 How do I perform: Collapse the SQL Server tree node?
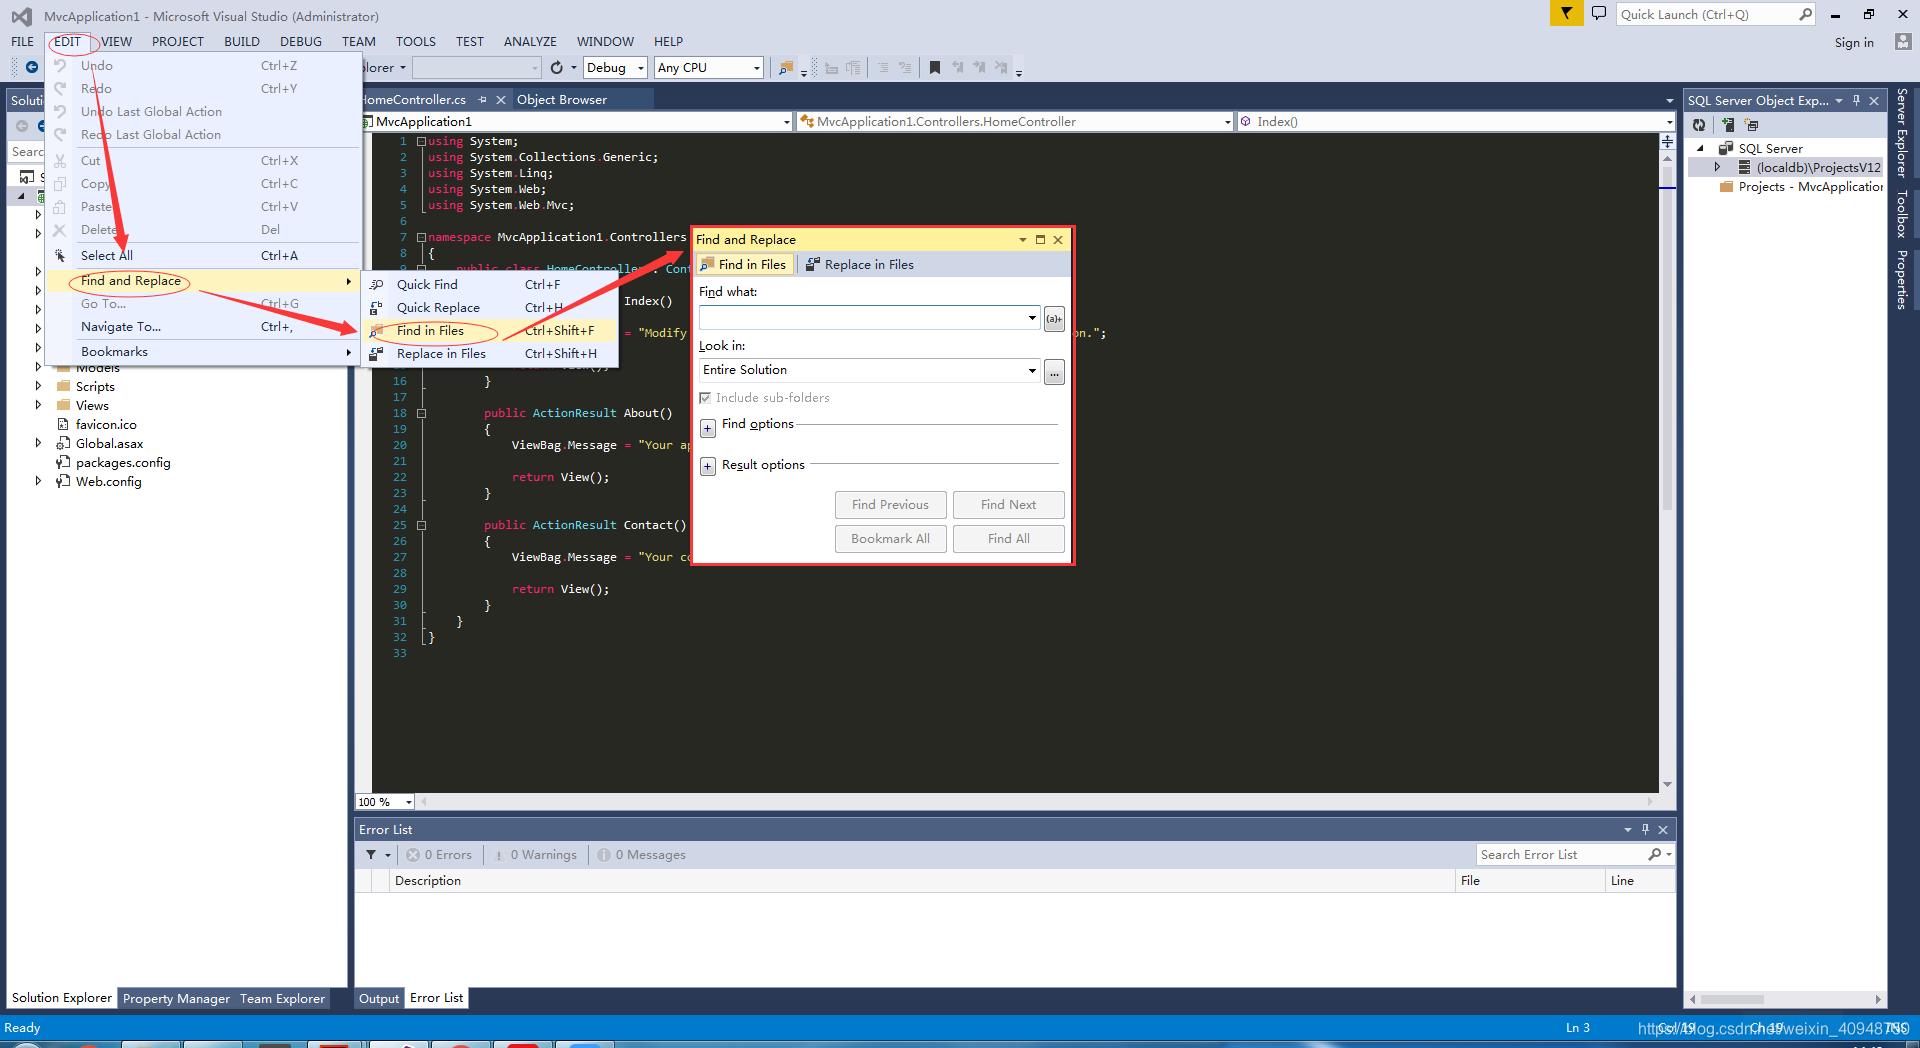pyautogui.click(x=1700, y=148)
